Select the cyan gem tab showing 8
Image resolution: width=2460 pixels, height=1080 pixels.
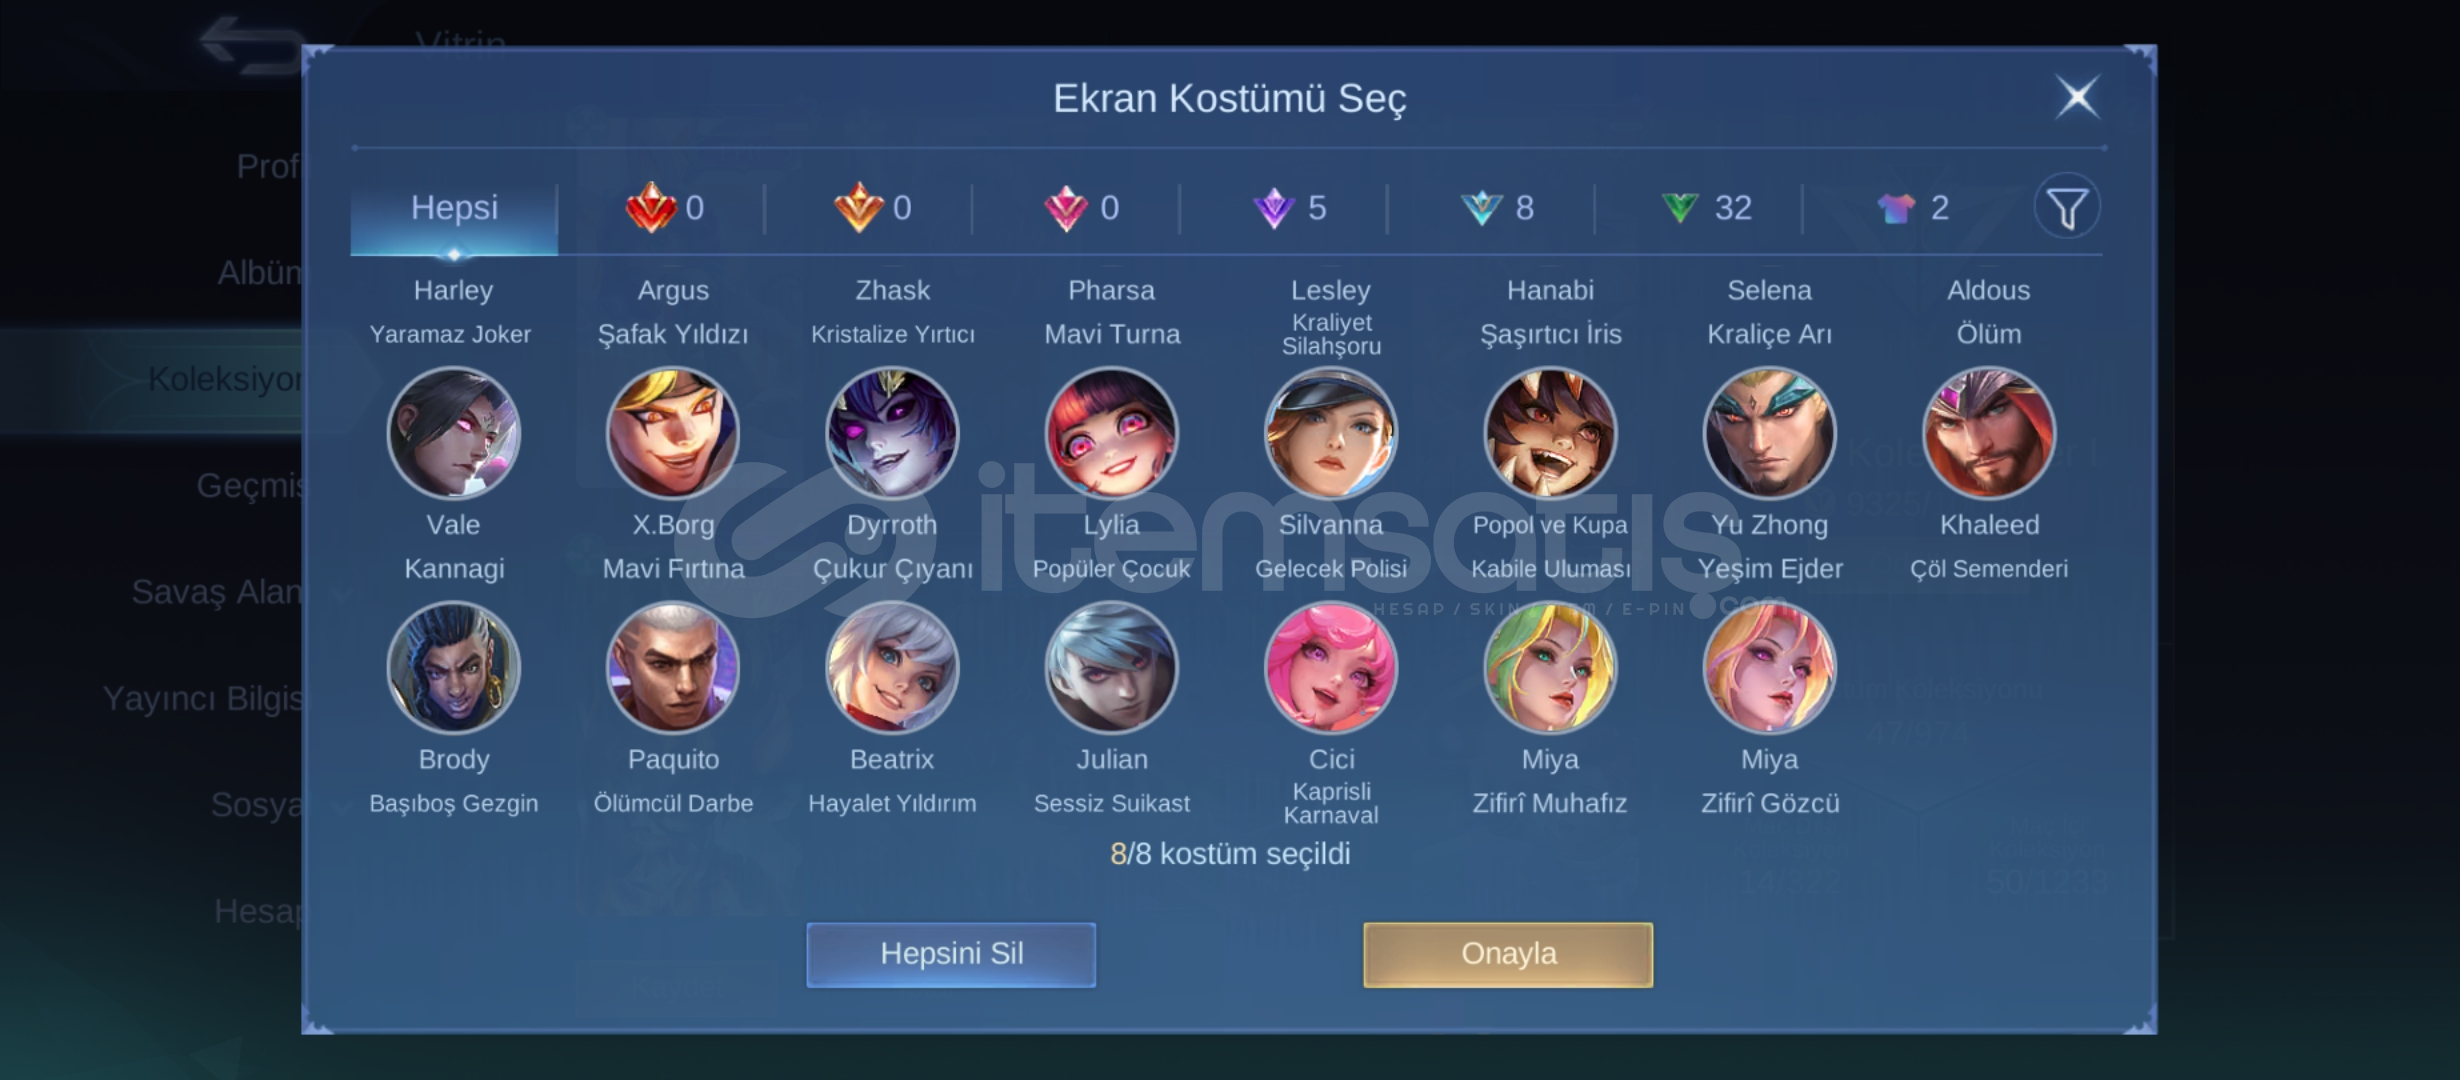[1495, 208]
